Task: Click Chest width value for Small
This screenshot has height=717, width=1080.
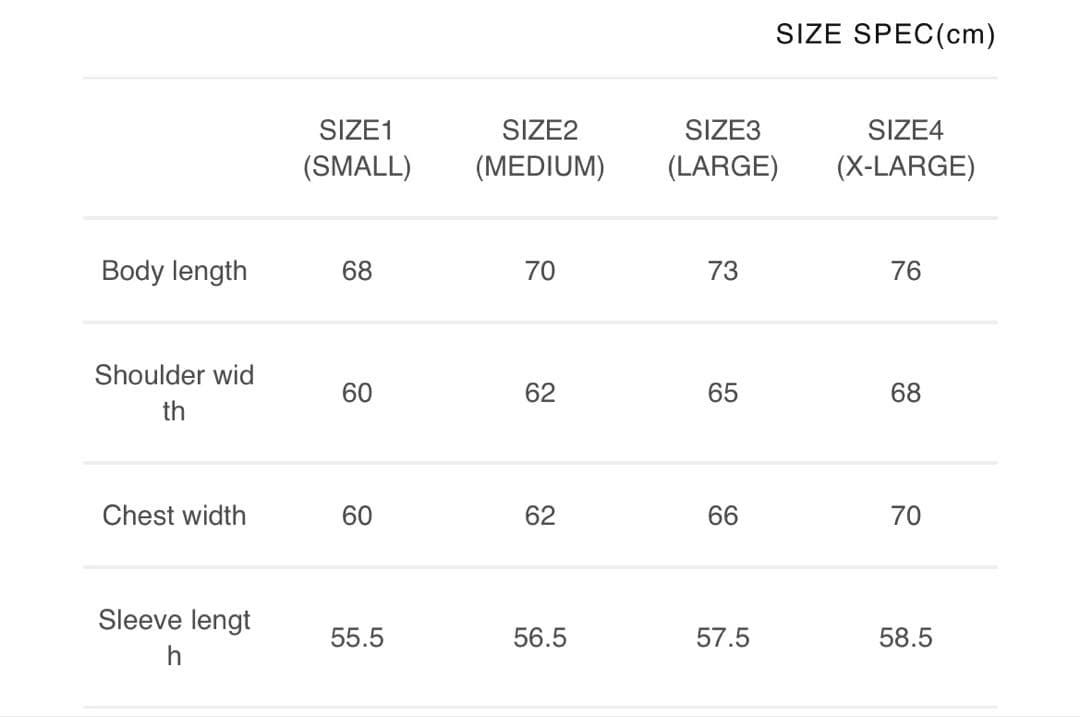Action: [357, 516]
